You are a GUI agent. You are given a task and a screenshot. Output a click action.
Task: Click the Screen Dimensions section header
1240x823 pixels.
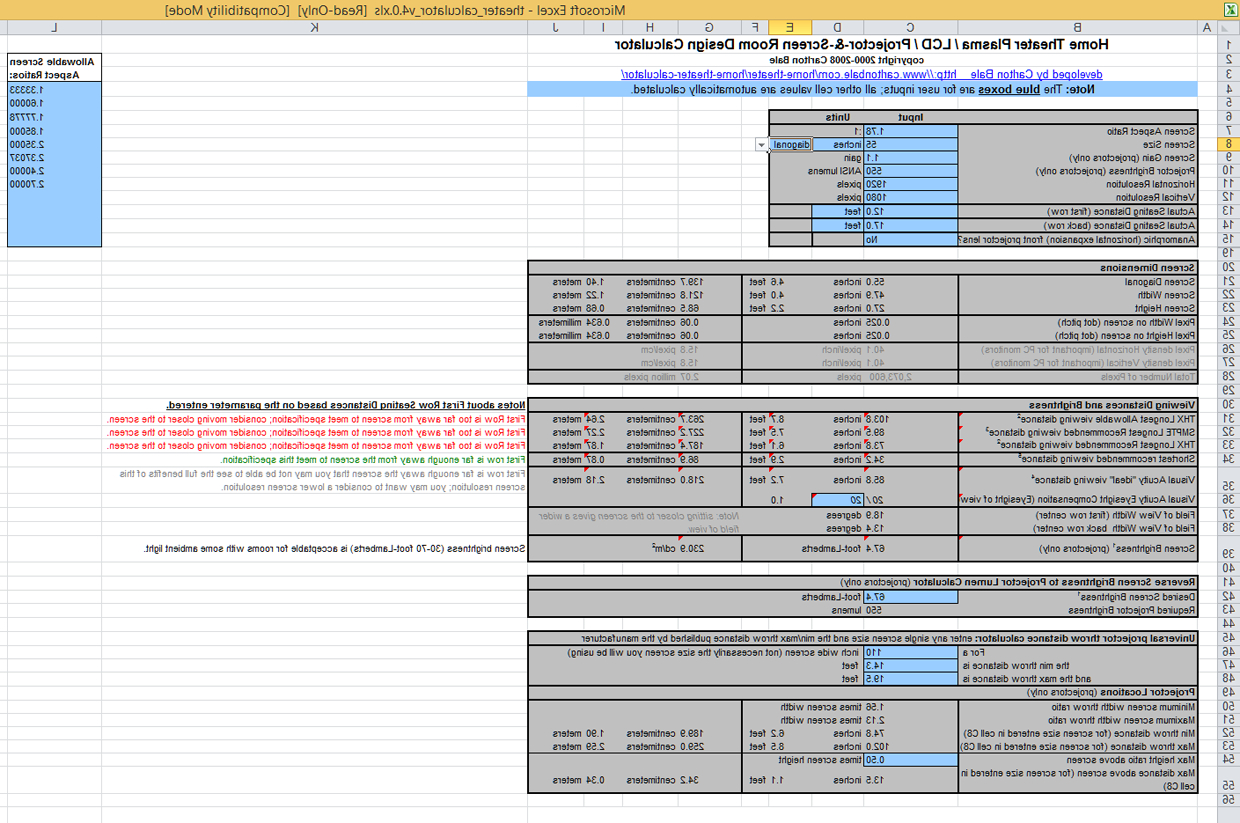click(x=862, y=268)
